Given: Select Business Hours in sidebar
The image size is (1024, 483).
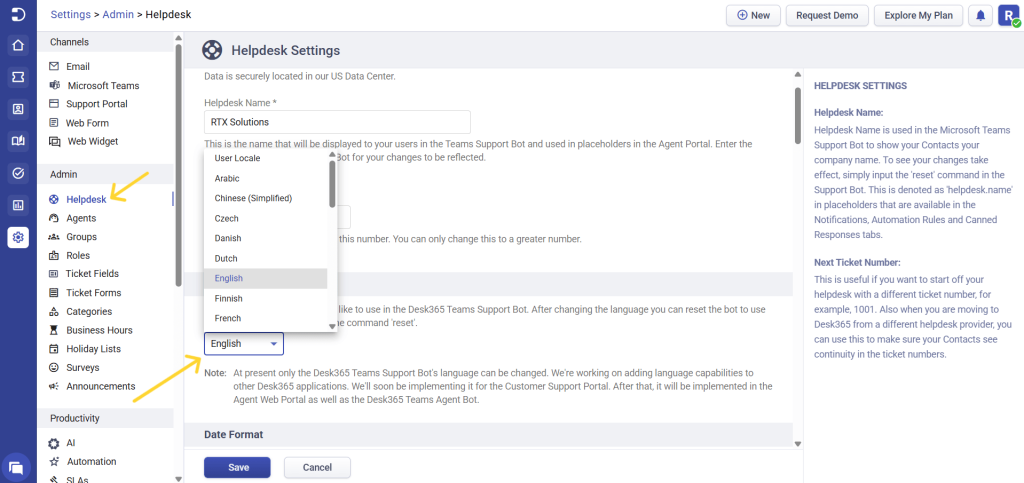Looking at the screenshot, I should [x=99, y=330].
